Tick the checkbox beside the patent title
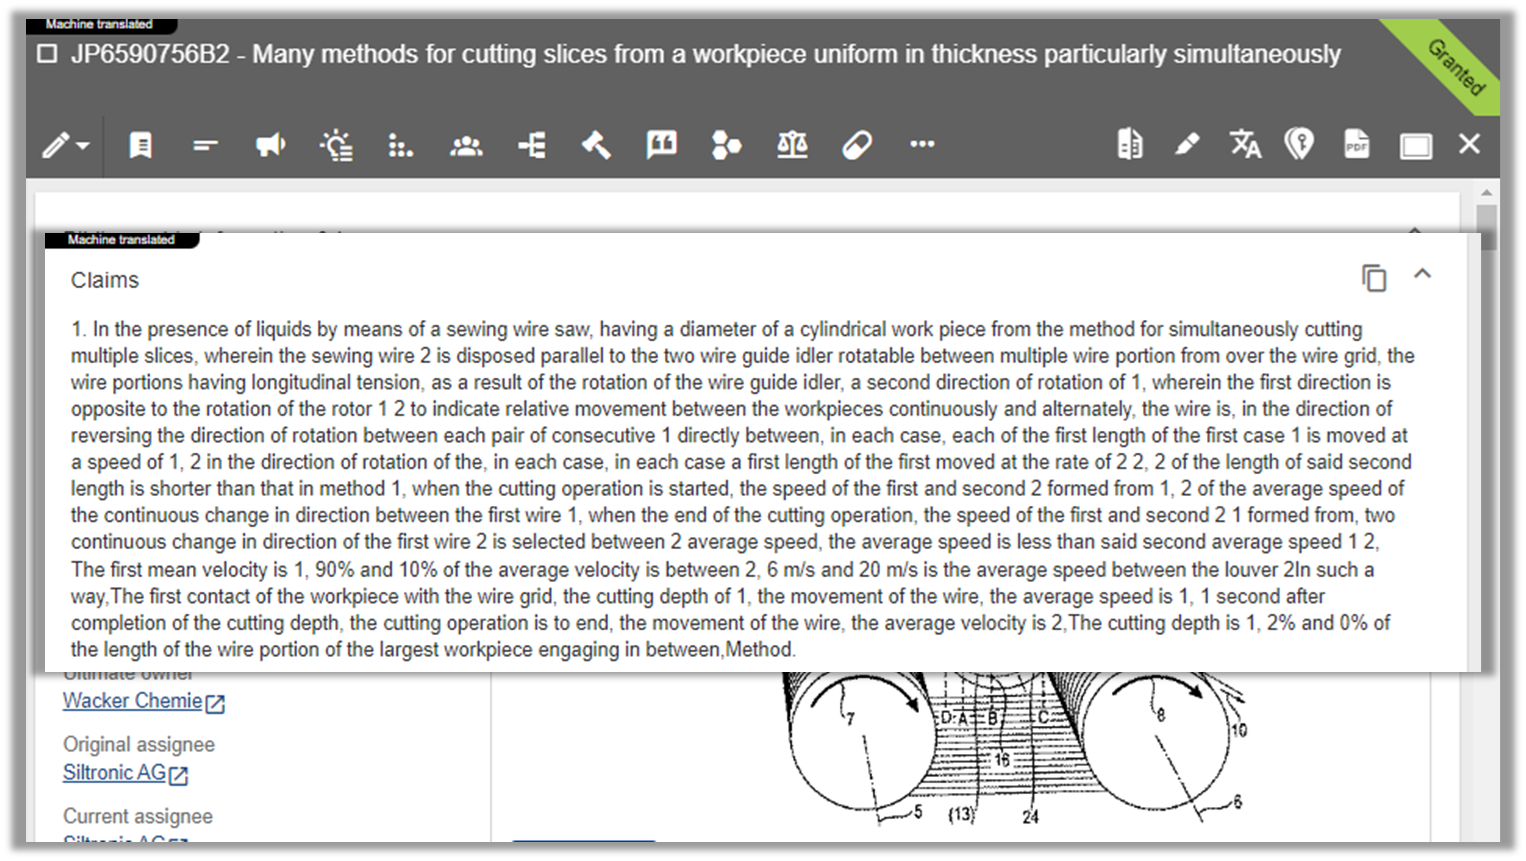 [x=46, y=55]
